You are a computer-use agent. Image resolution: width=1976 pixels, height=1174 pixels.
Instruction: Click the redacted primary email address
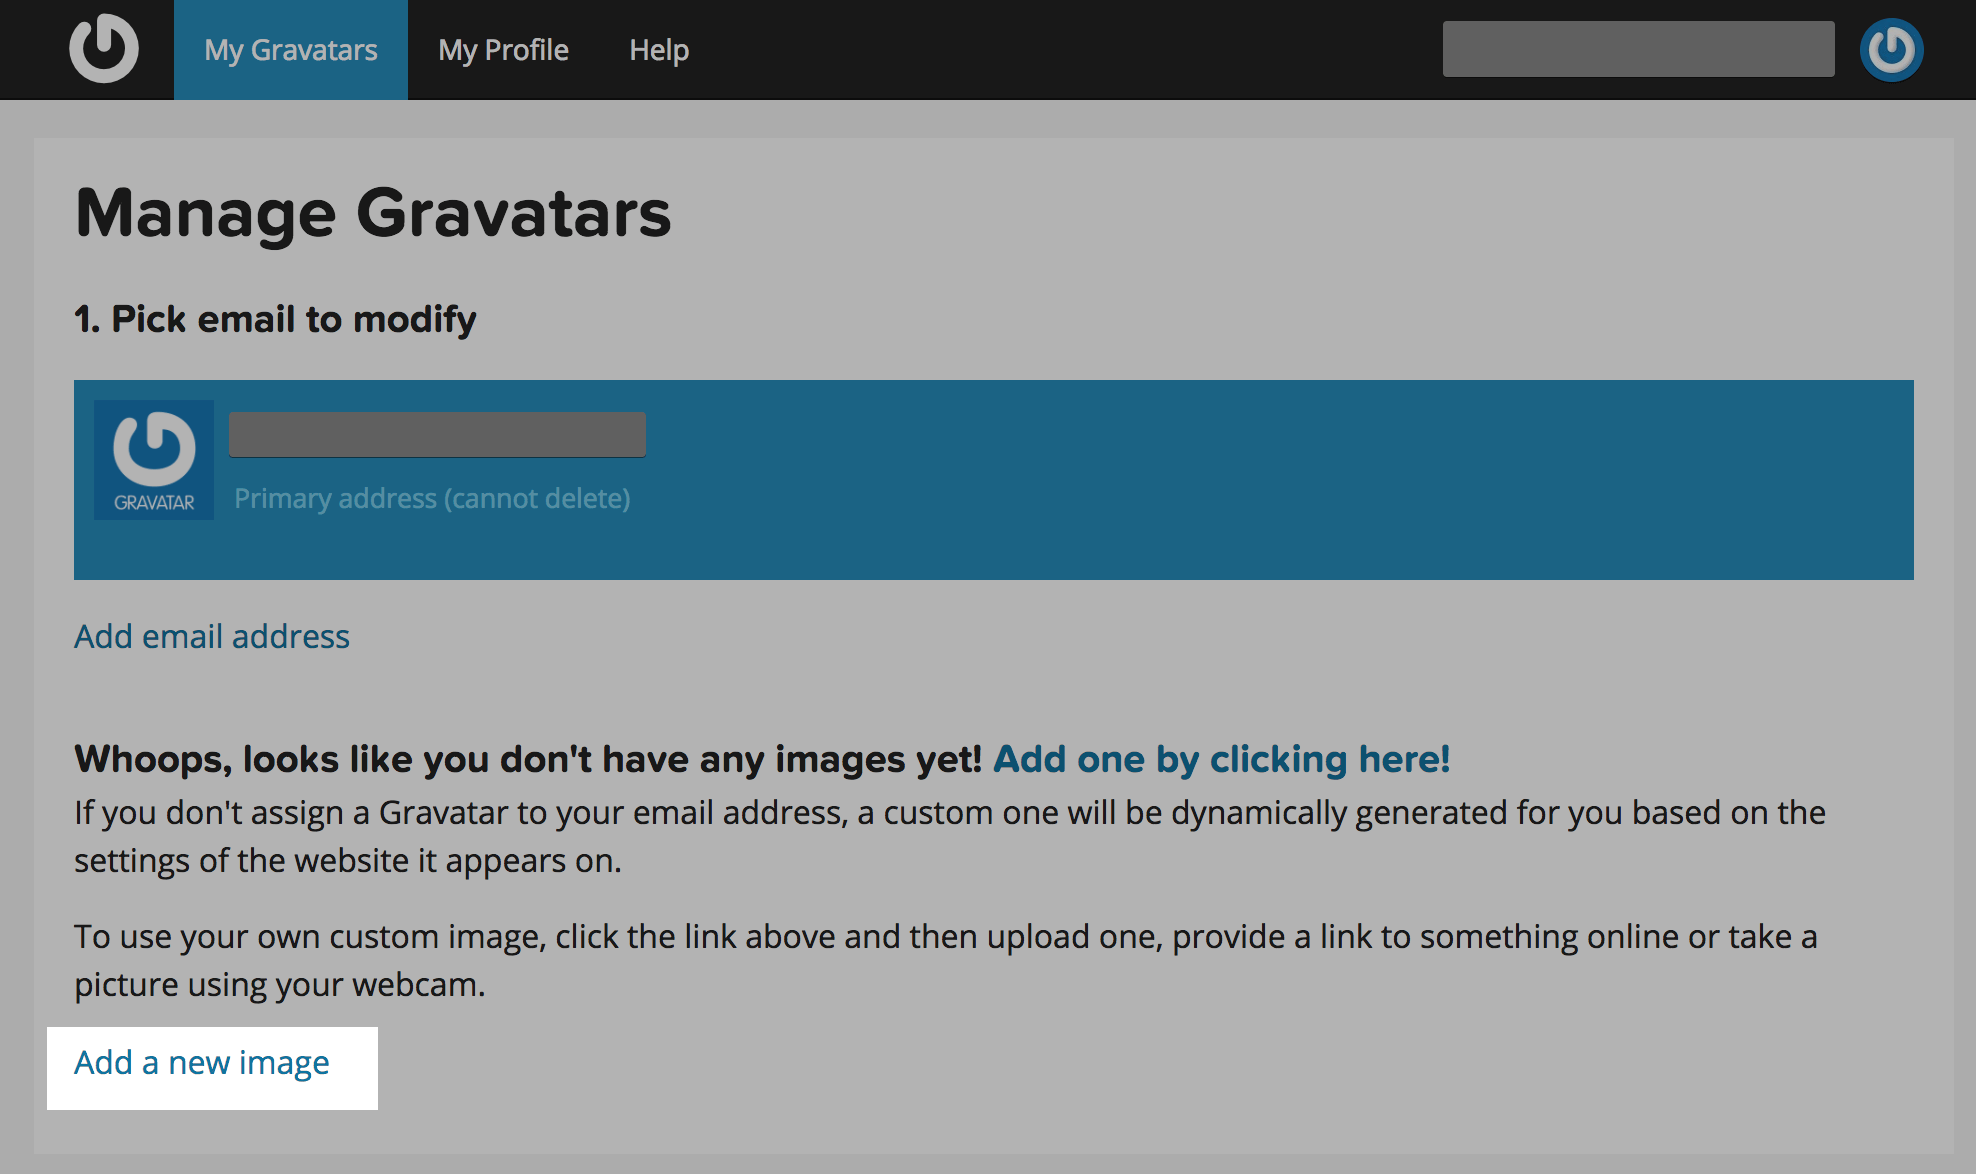click(x=437, y=434)
